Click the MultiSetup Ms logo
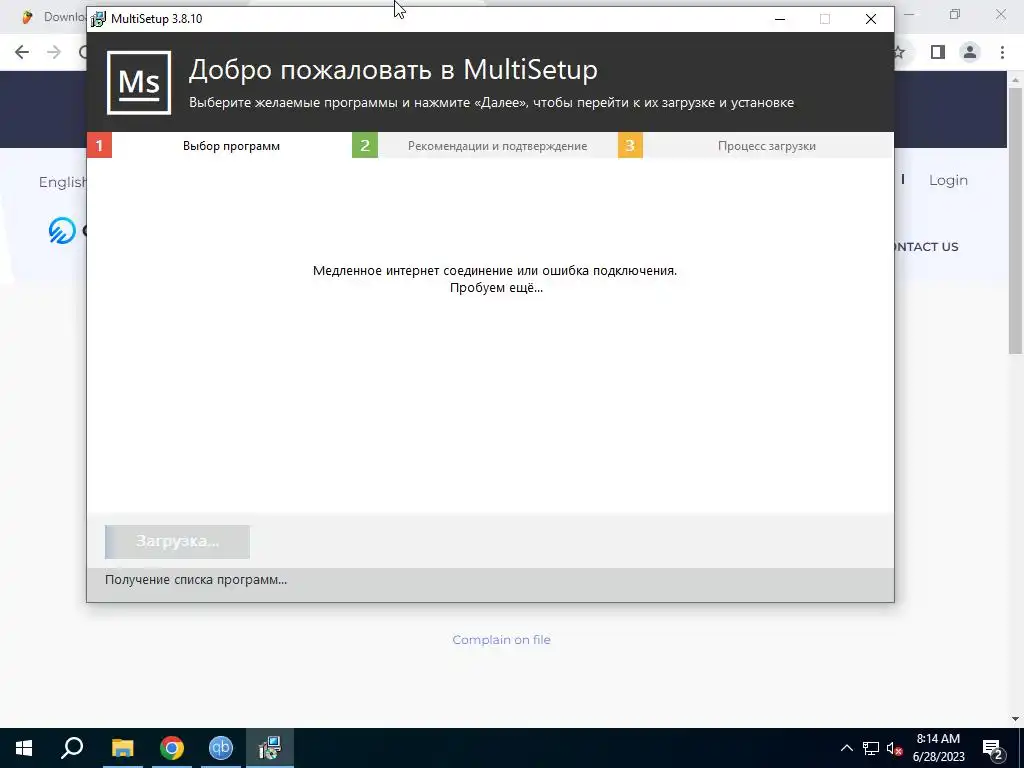Screen dimensions: 1024x768 (x=139, y=83)
